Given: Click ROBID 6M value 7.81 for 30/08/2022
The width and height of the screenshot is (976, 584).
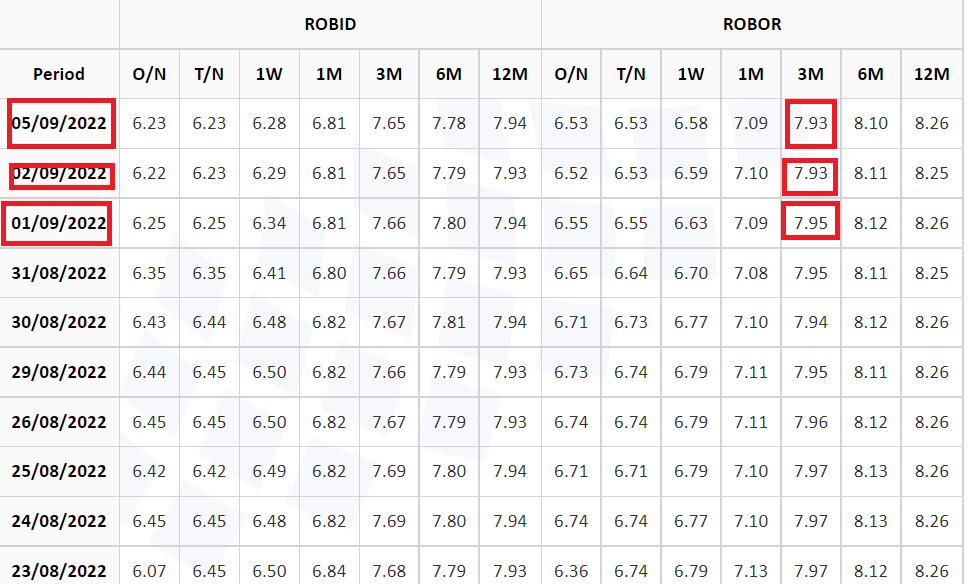Looking at the screenshot, I should 449,323.
